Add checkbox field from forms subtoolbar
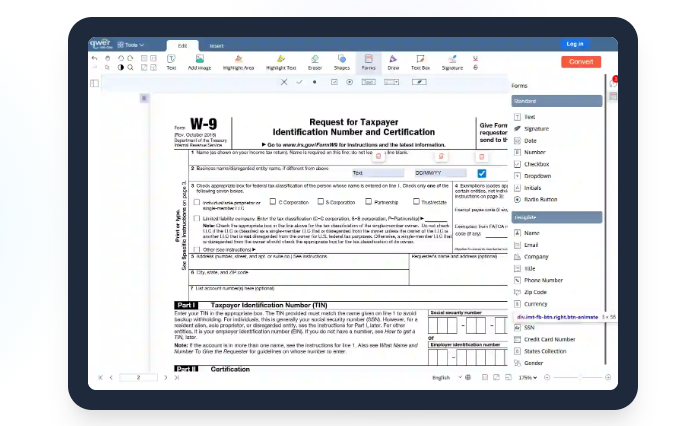The image size is (700, 426). coord(334,82)
